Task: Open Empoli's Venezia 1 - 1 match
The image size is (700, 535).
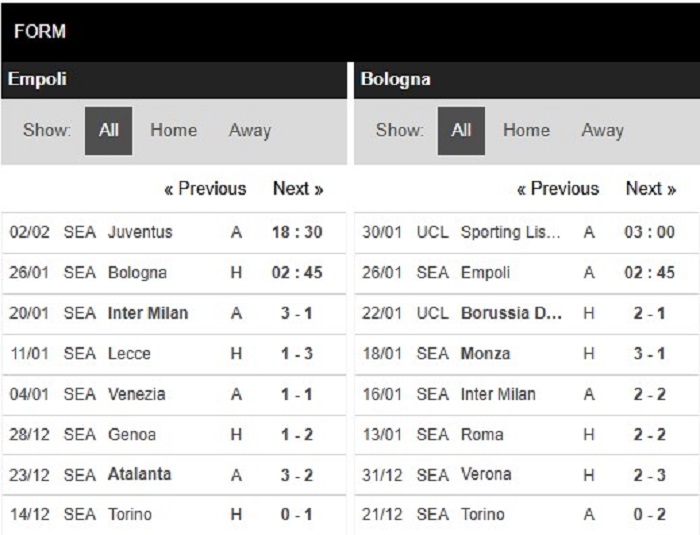Action: click(x=174, y=395)
